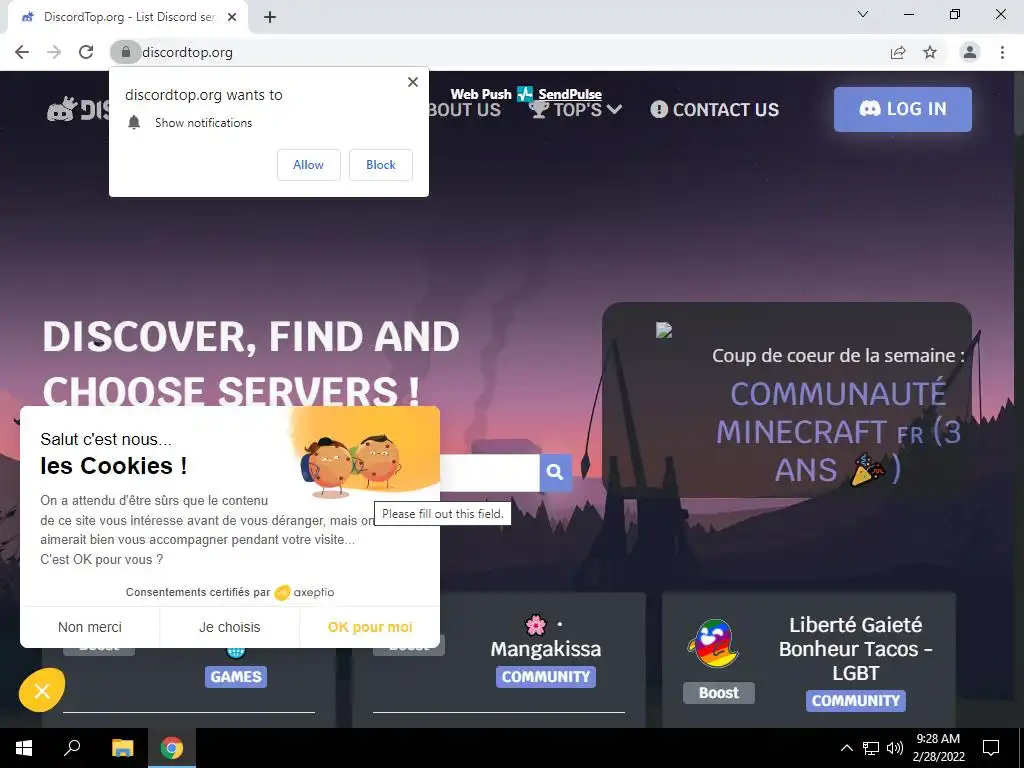This screenshot has width=1024, height=768.
Task: Accept cookies with OK pour moi
Action: 370,627
